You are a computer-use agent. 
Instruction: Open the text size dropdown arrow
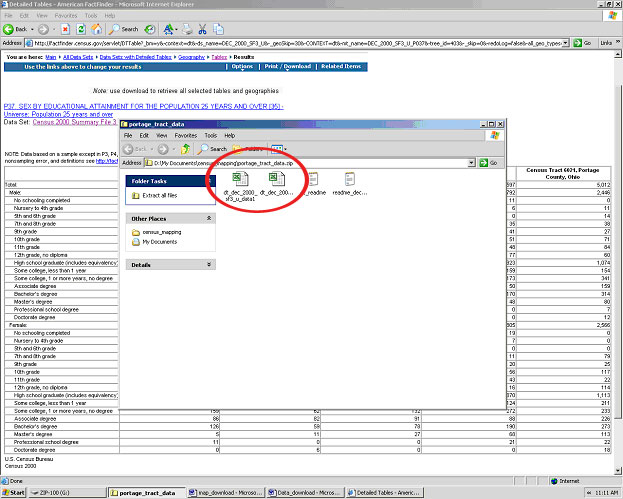coord(176,29)
